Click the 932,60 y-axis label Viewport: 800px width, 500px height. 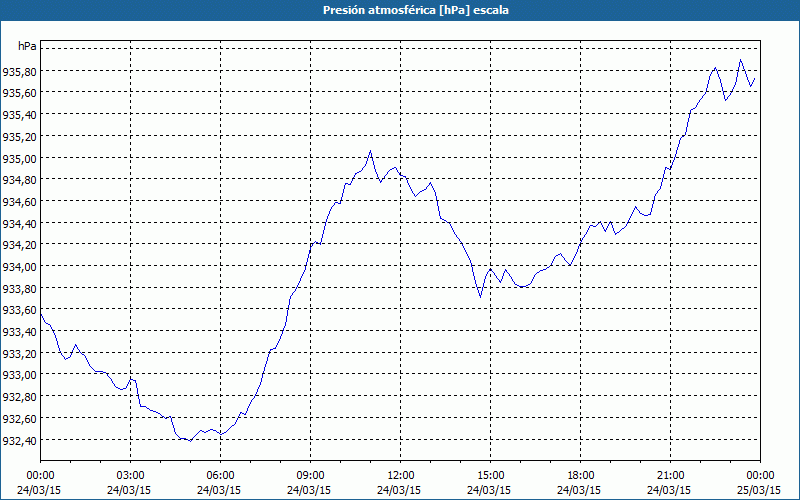click(19, 419)
